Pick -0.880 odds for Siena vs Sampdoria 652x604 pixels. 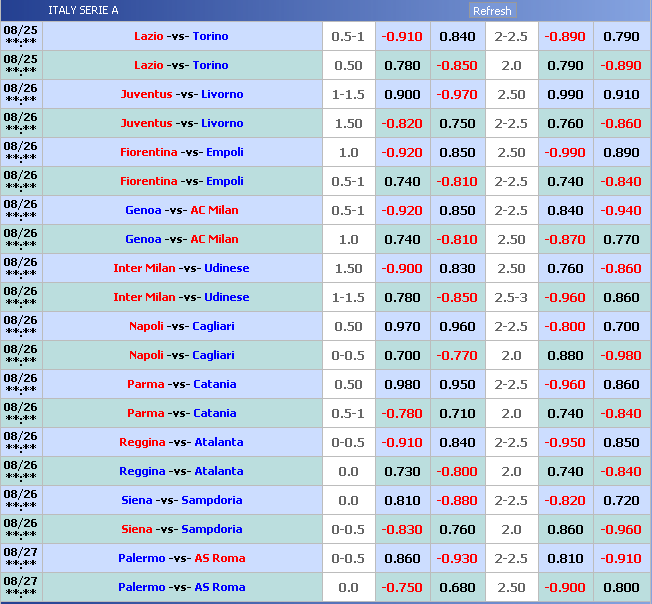[x=457, y=500]
